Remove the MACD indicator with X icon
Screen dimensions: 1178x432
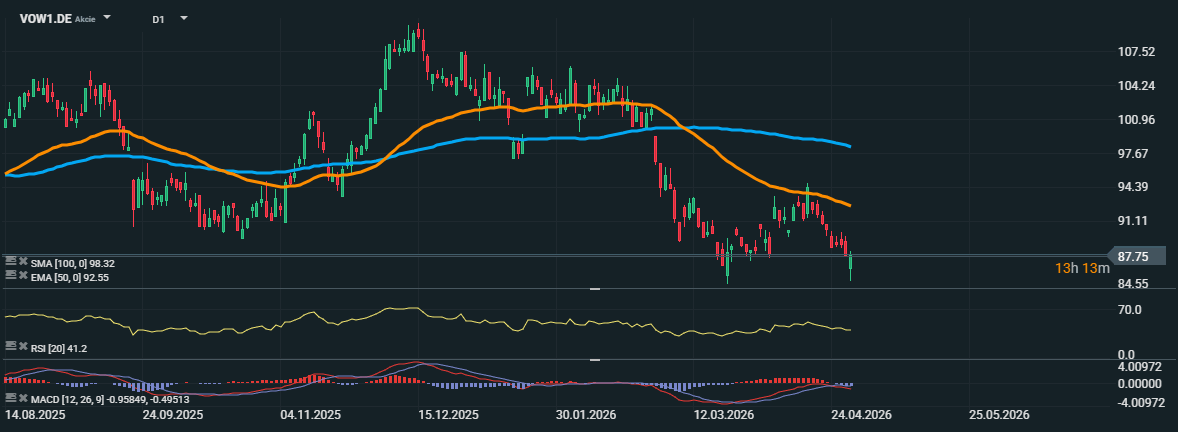(x=23, y=400)
